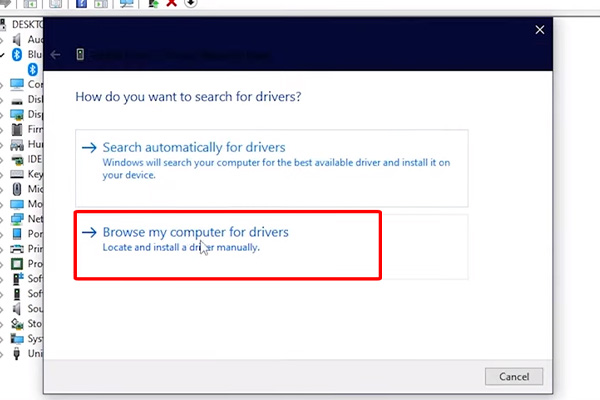This screenshot has width=600, height=400.
Task: Choose Browse my computer for drivers
Action: [272, 247]
